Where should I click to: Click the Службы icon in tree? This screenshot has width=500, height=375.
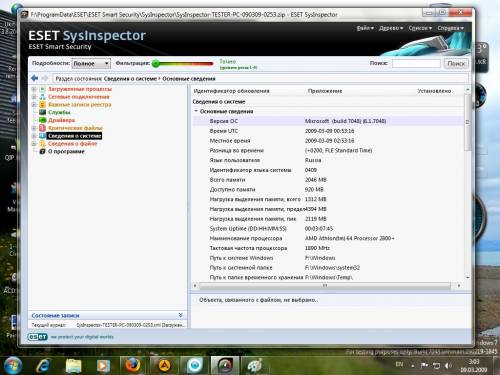point(42,112)
